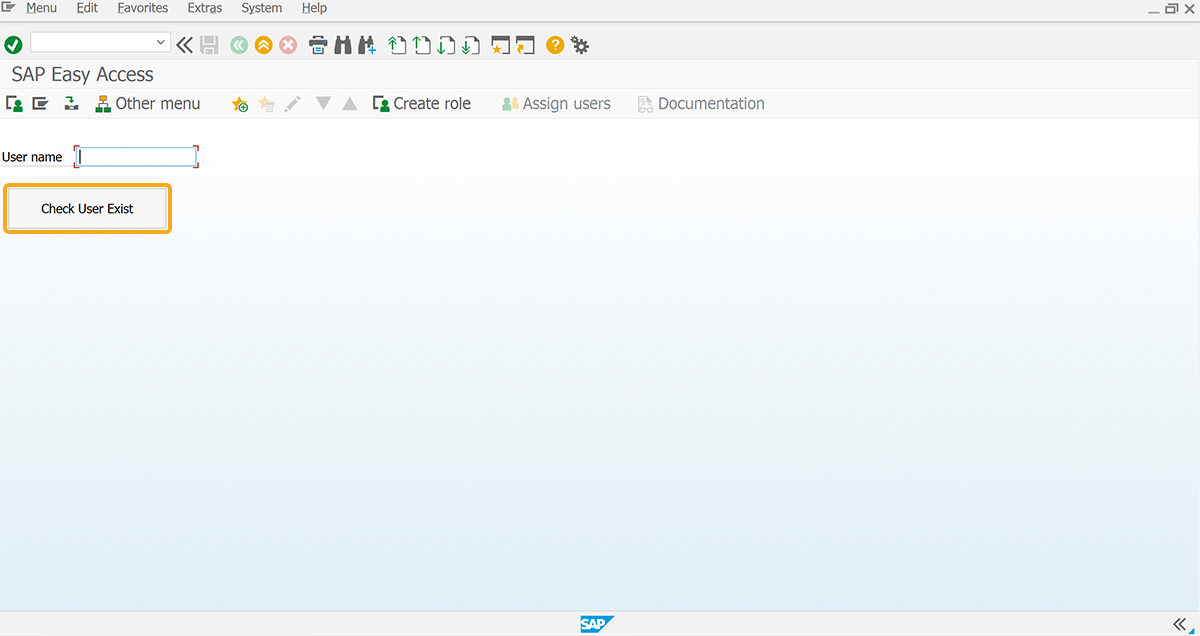Viewport: 1200px width, 636px height.
Task: Go back with the green Back icon
Action: (x=239, y=45)
